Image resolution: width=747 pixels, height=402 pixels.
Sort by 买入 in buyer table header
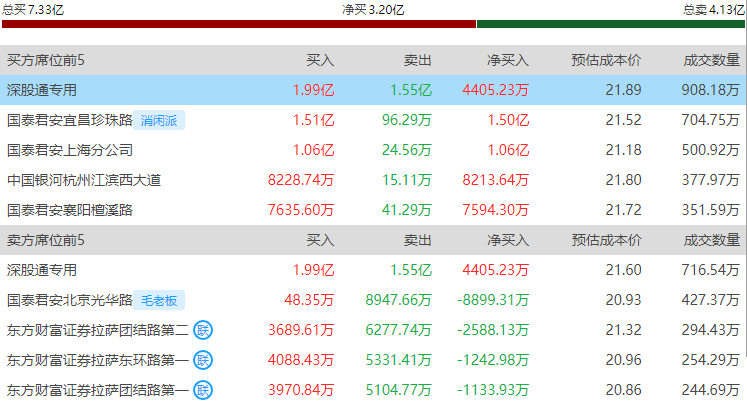(x=320, y=60)
